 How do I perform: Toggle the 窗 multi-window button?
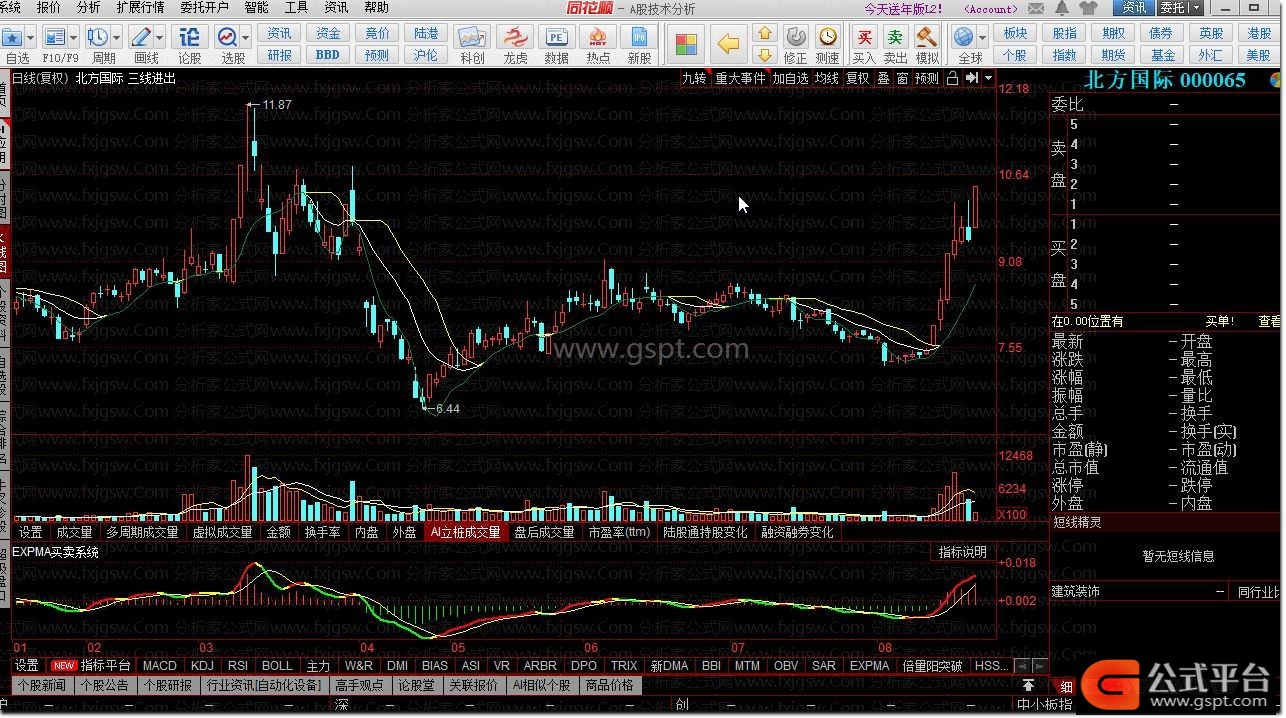[902, 78]
